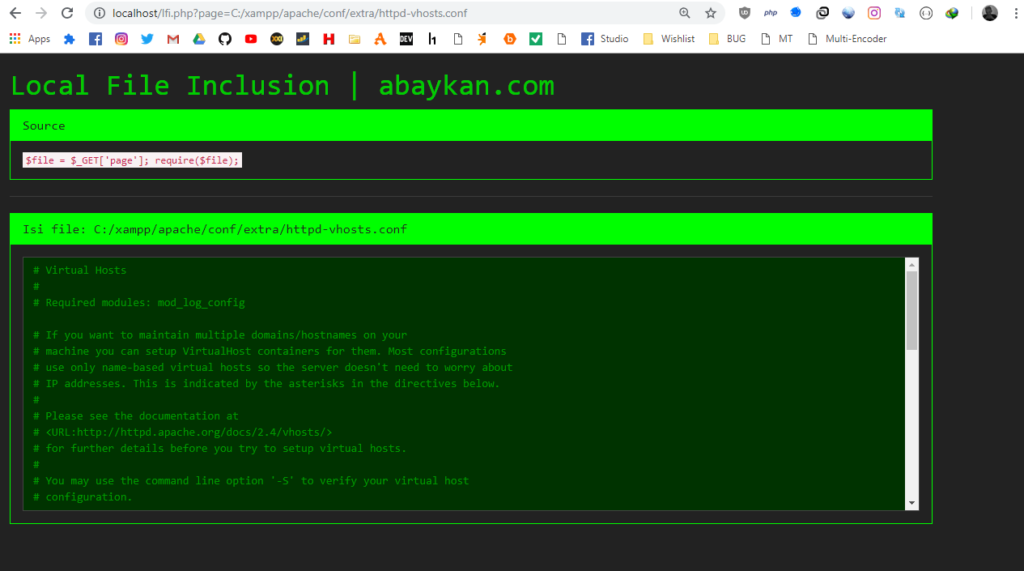Open the HackerOne h1 bookmark
Image resolution: width=1024 pixels, height=571 pixels.
432,39
